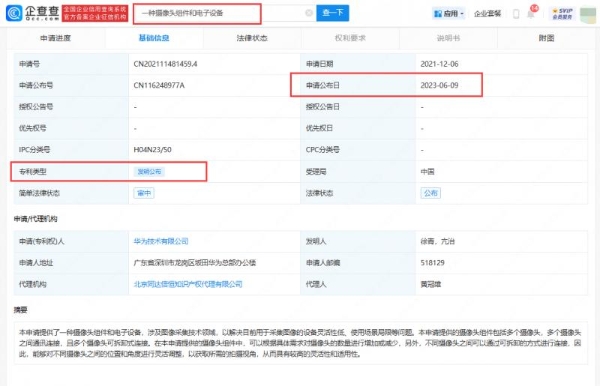Select the inventor names 徐西, 方治
Image resolution: width=600 pixels, height=386 pixels.
click(x=437, y=241)
